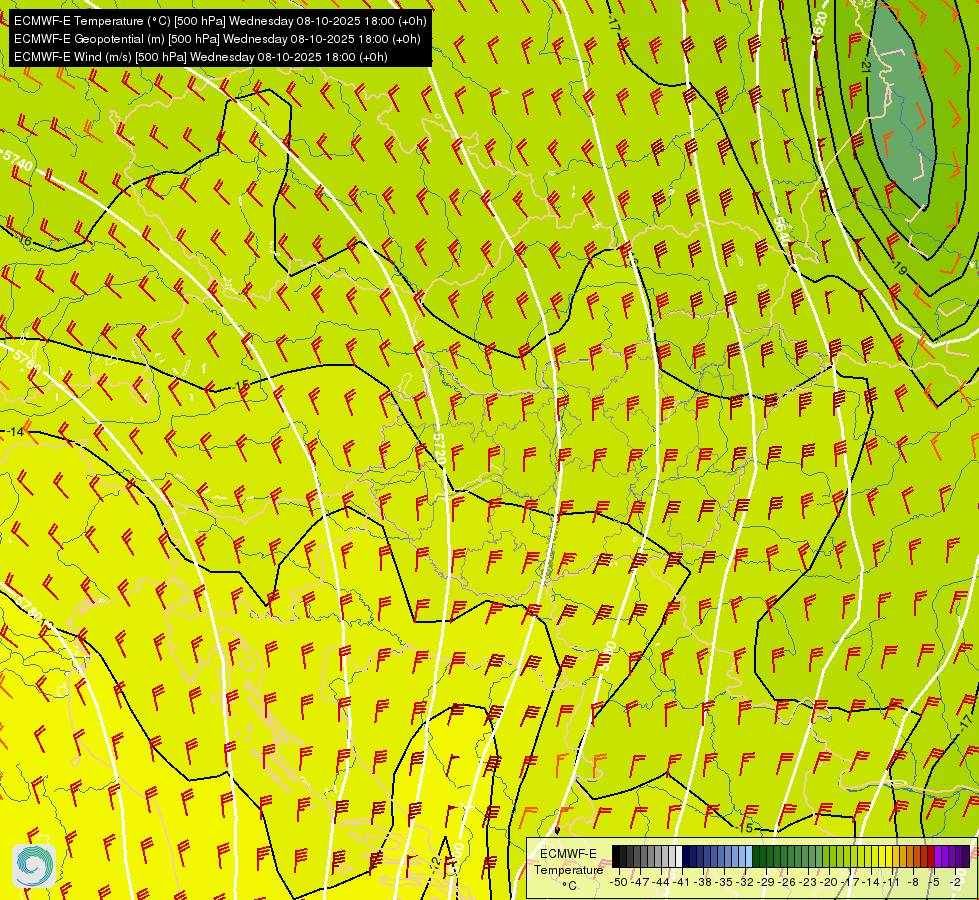979x900 pixels.
Task: Click the -47 legend tick label
Action: coord(640,882)
